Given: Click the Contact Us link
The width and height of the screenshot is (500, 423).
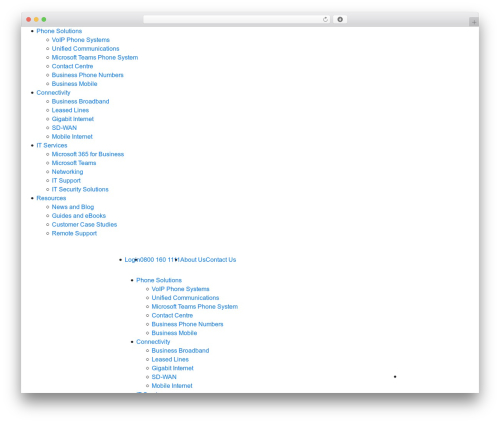Looking at the screenshot, I should tap(221, 260).
